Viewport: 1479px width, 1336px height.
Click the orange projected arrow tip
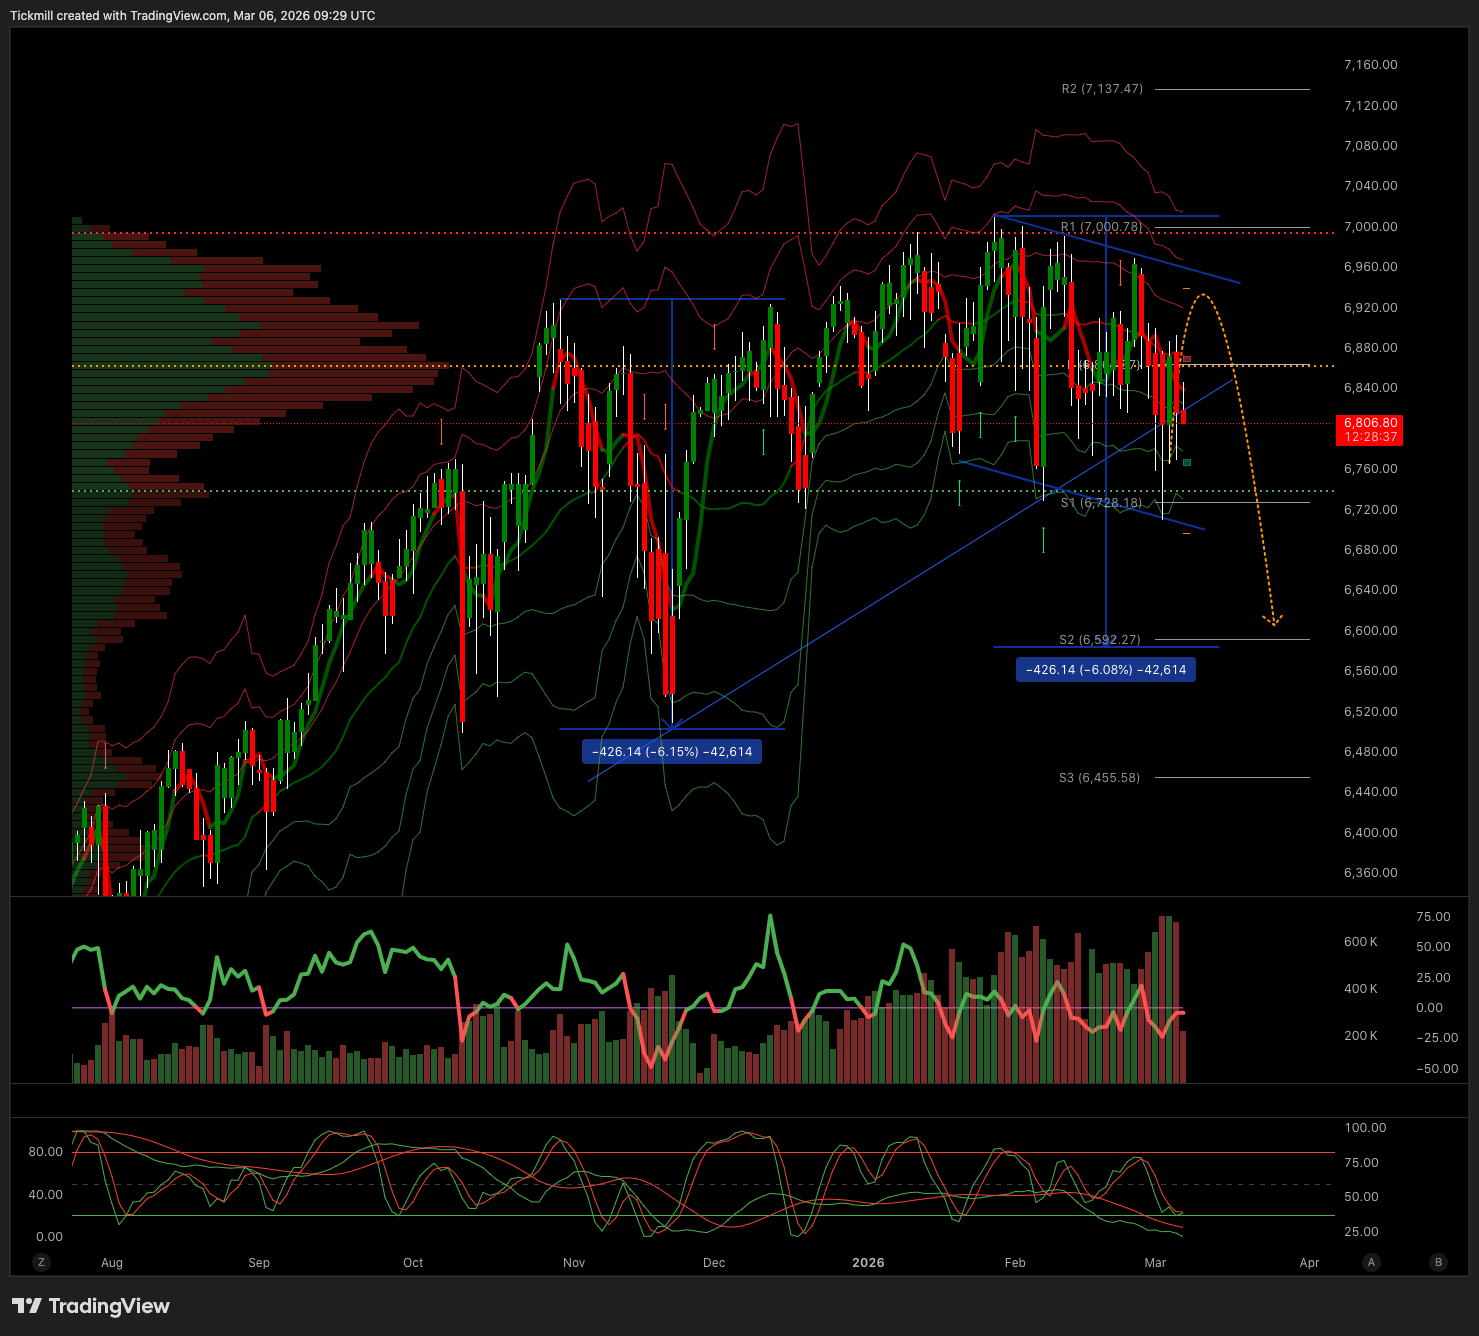click(x=1273, y=624)
